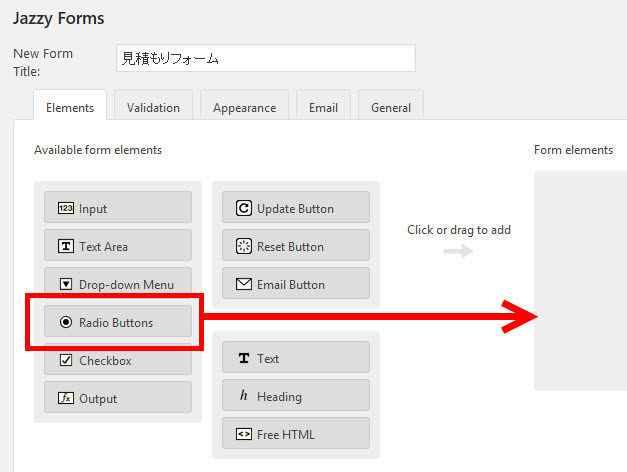Add a Reset Button element
Image resolution: width=627 pixels, height=472 pixels.
(x=296, y=245)
